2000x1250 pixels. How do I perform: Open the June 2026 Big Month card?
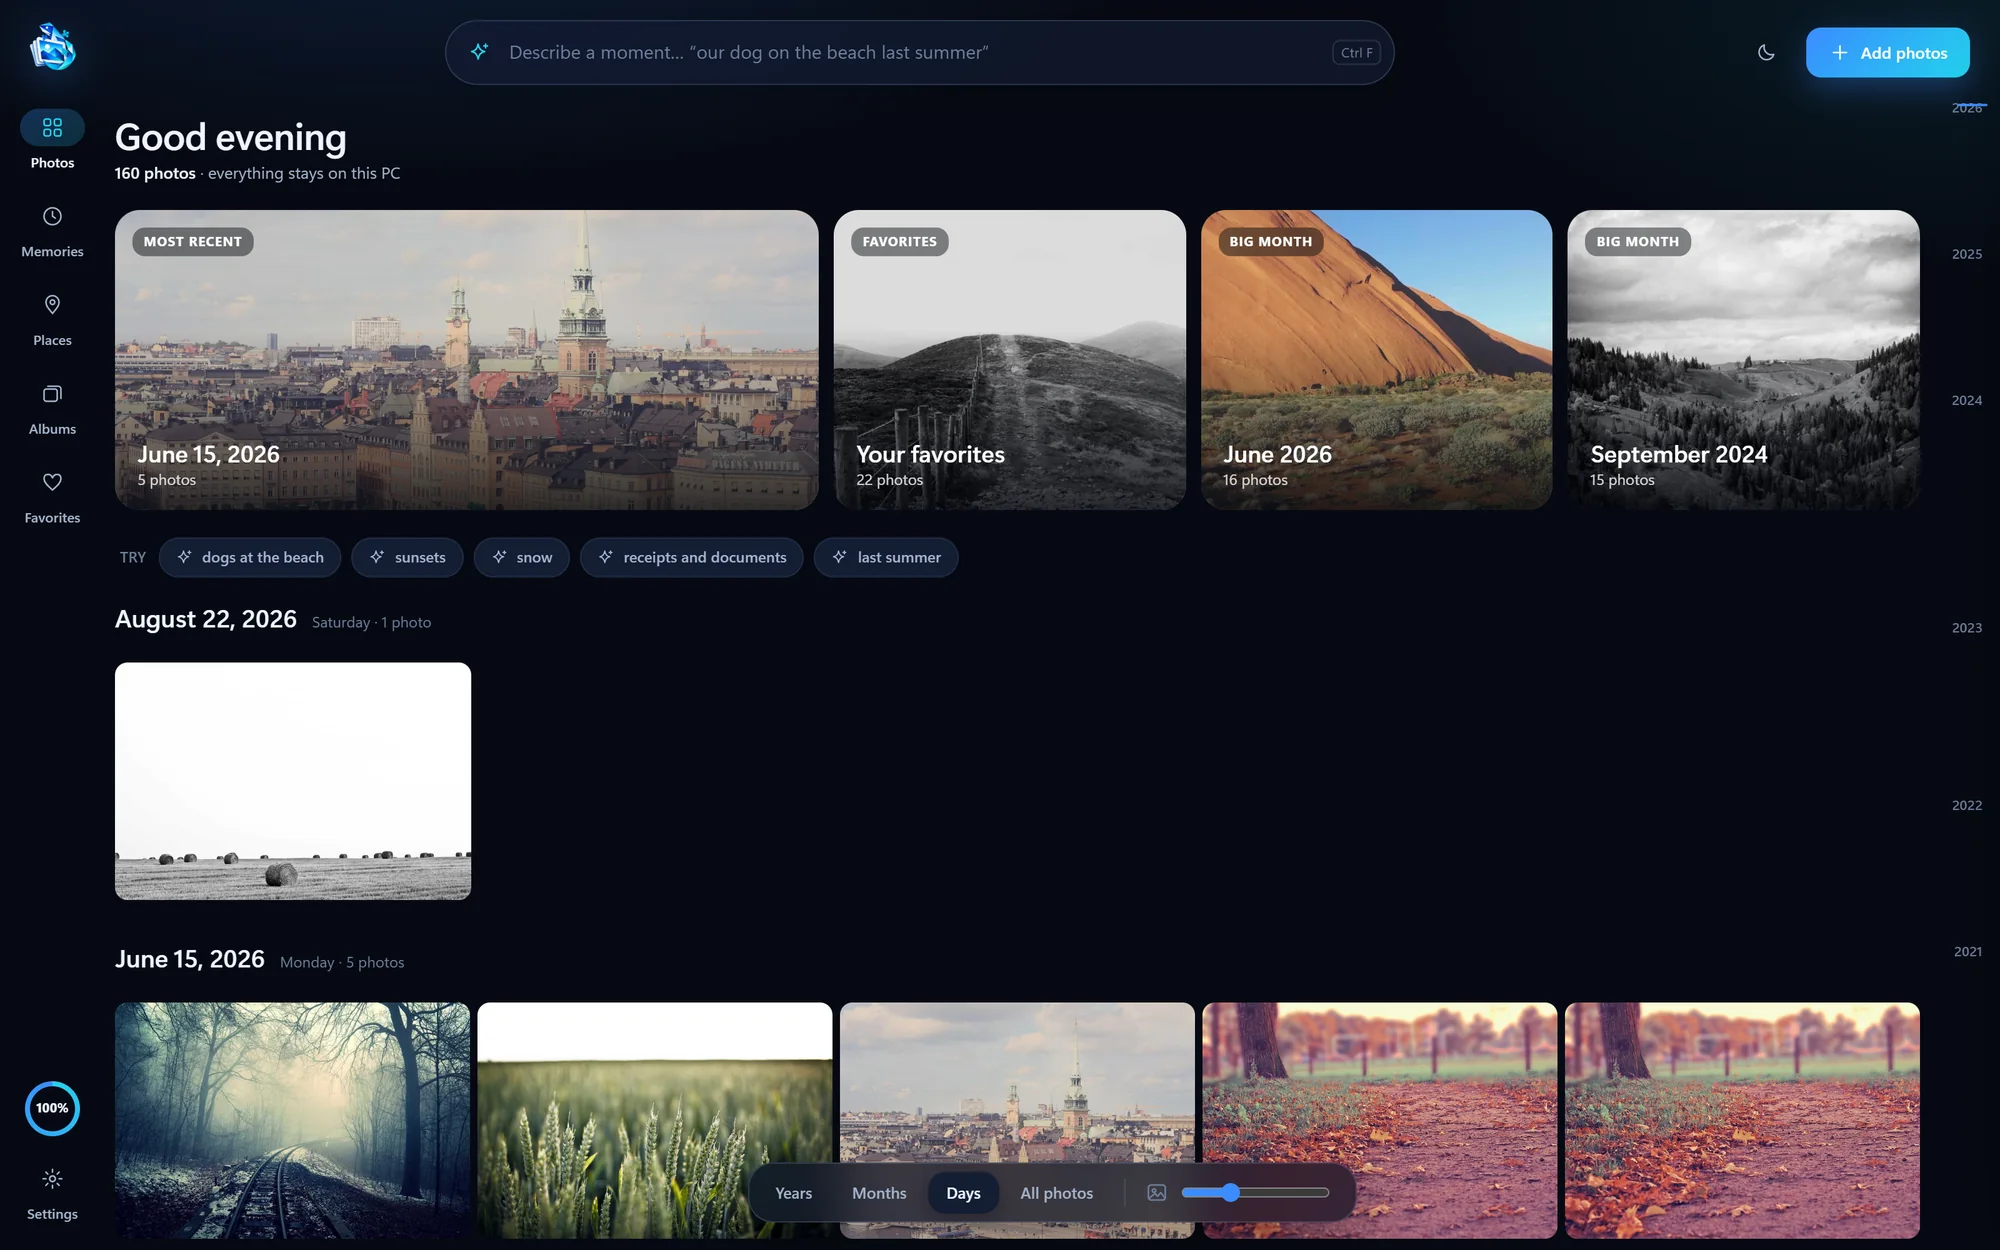(x=1376, y=360)
